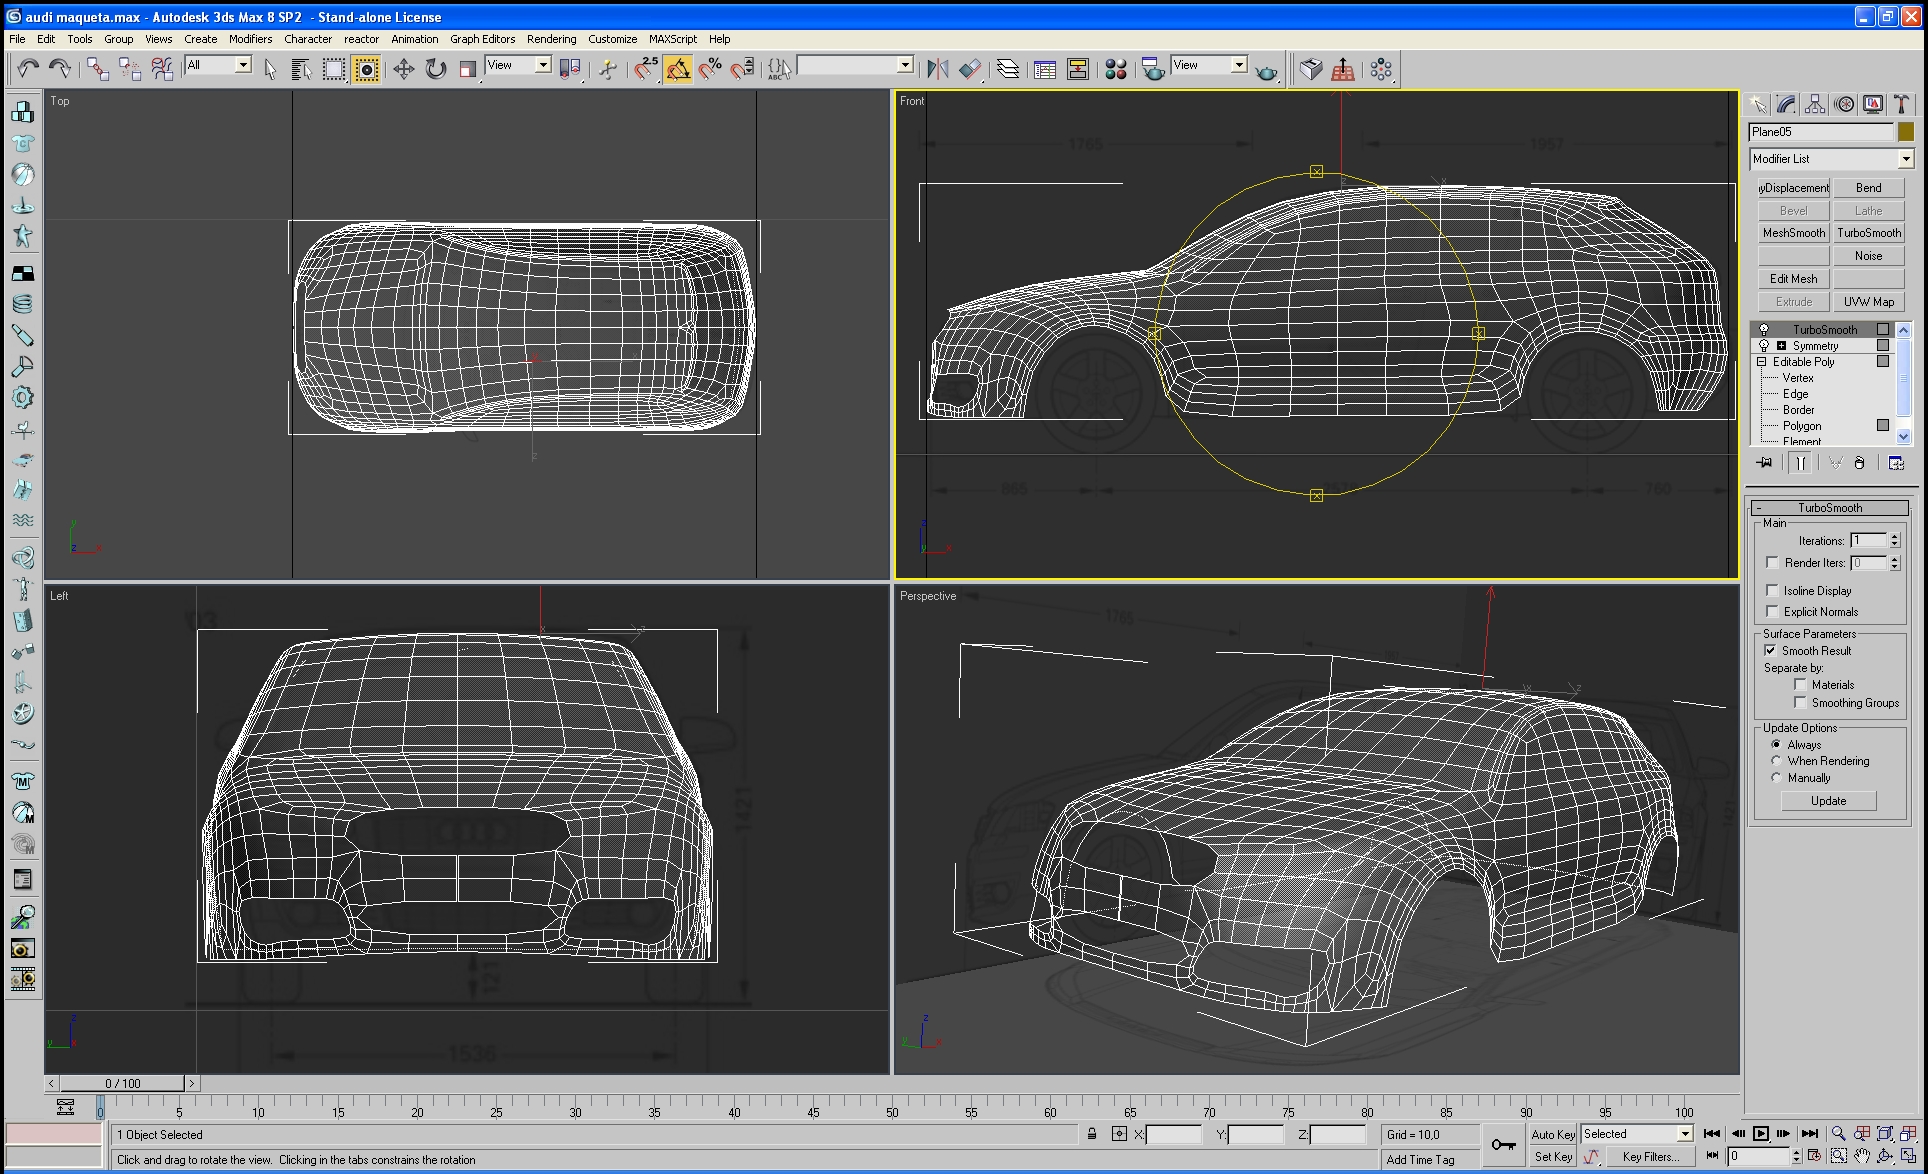This screenshot has width=1928, height=1174.
Task: Open the Hierarchy command panel tab
Action: click(x=1815, y=104)
